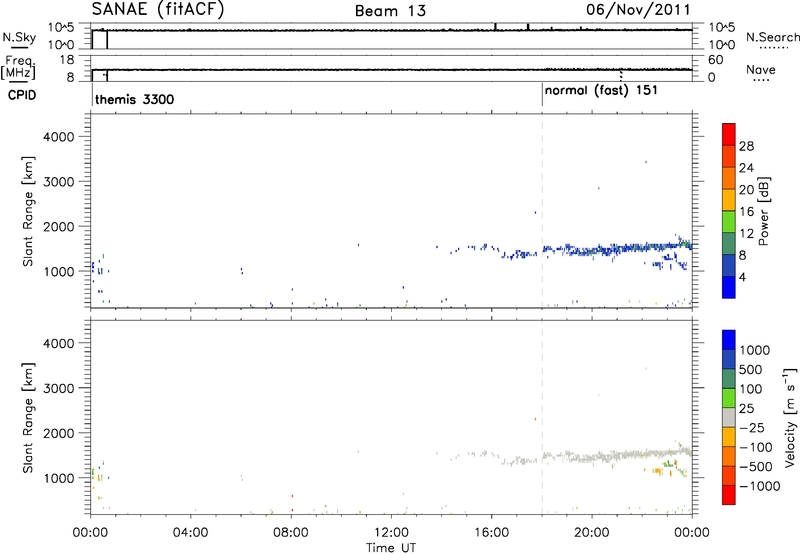Pick the red below −1000 Velocity segment
This screenshot has width=800, height=554.
(729, 495)
